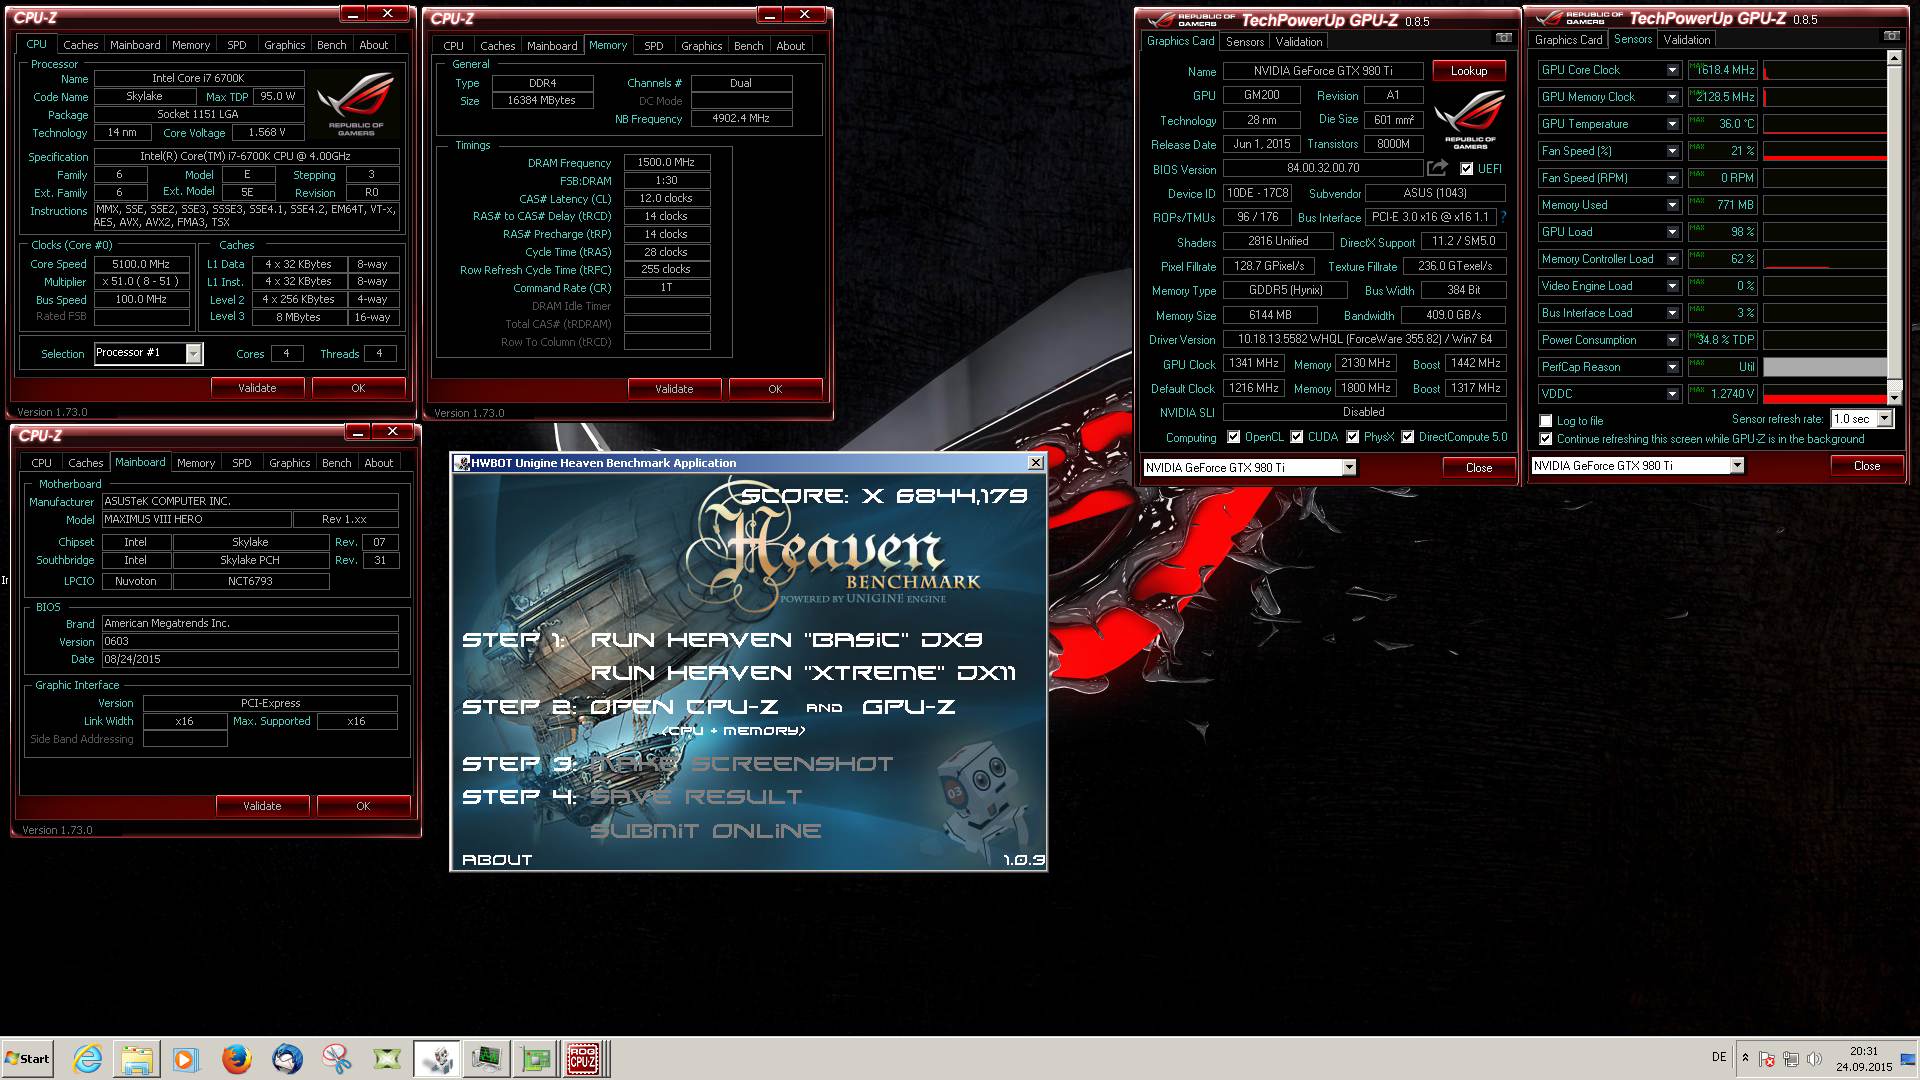This screenshot has width=1920, height=1080.
Task: Click the green monitor graph taskbar icon
Action: [x=487, y=1058]
